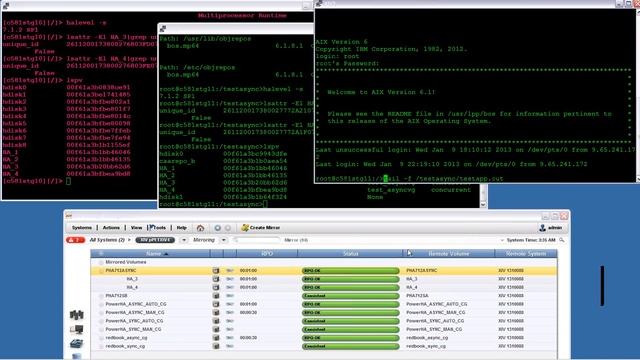Viewport: 640px width, 360px height.
Task: Open the Systems menu in XIV GUI
Action: pyautogui.click(x=82, y=228)
